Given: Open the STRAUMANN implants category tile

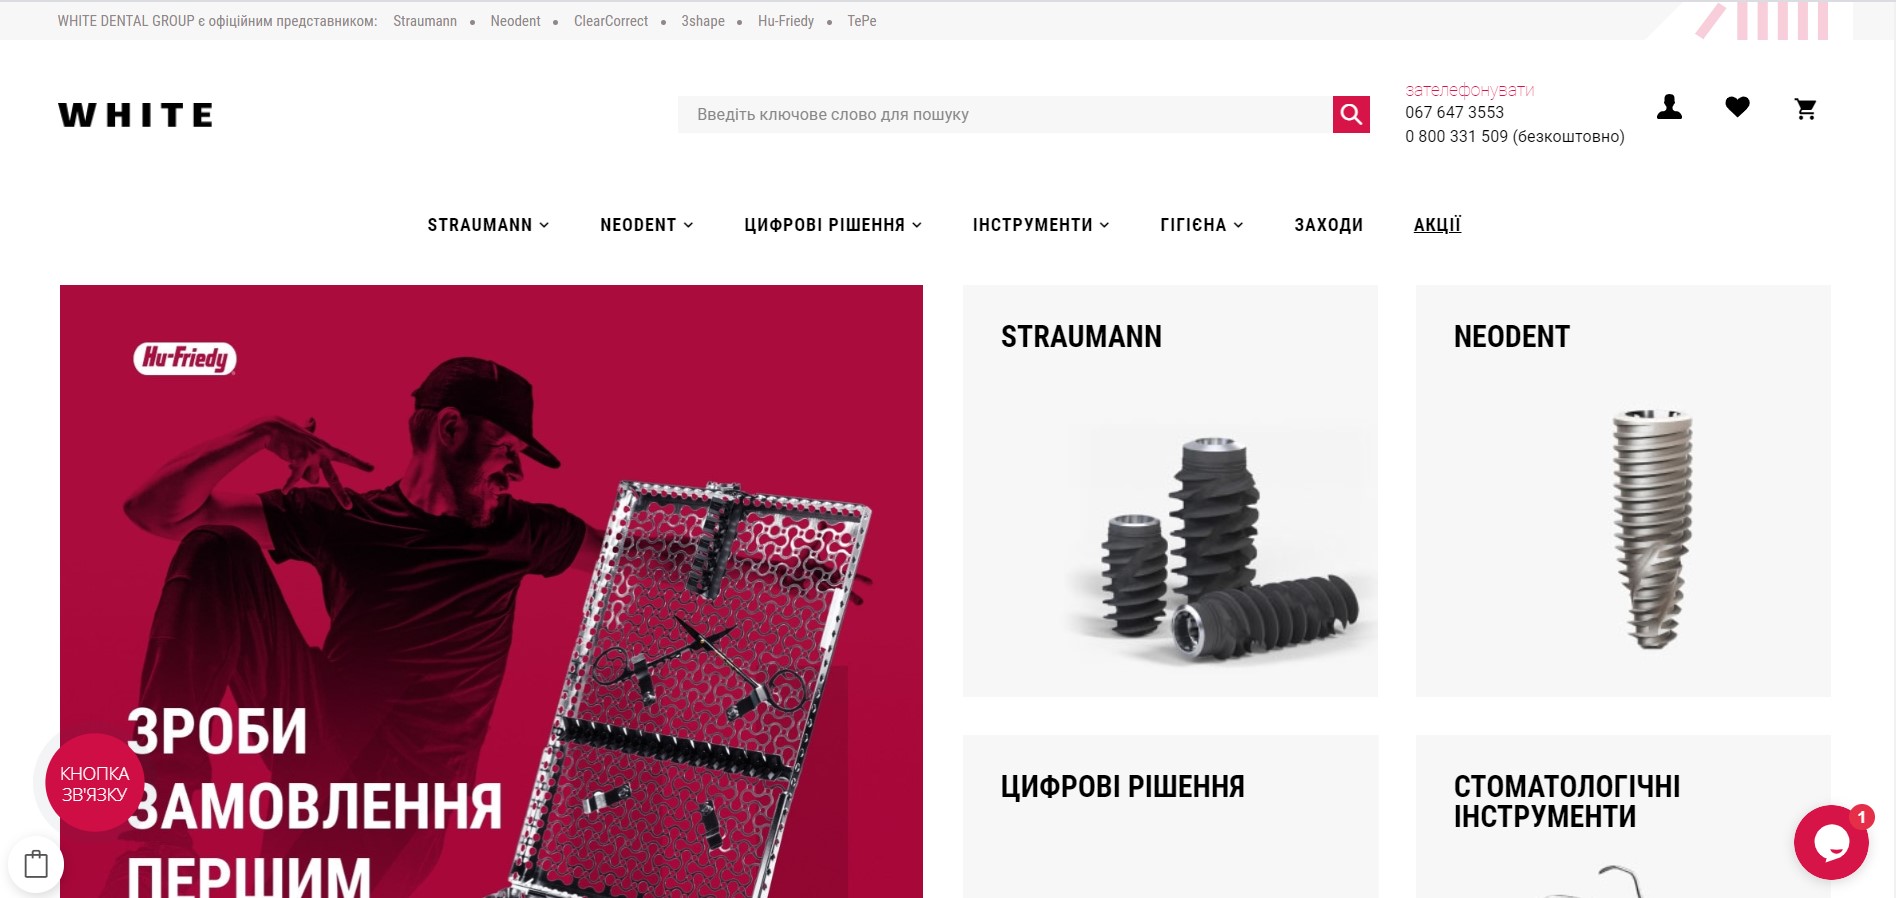Looking at the screenshot, I should pyautogui.click(x=1170, y=491).
